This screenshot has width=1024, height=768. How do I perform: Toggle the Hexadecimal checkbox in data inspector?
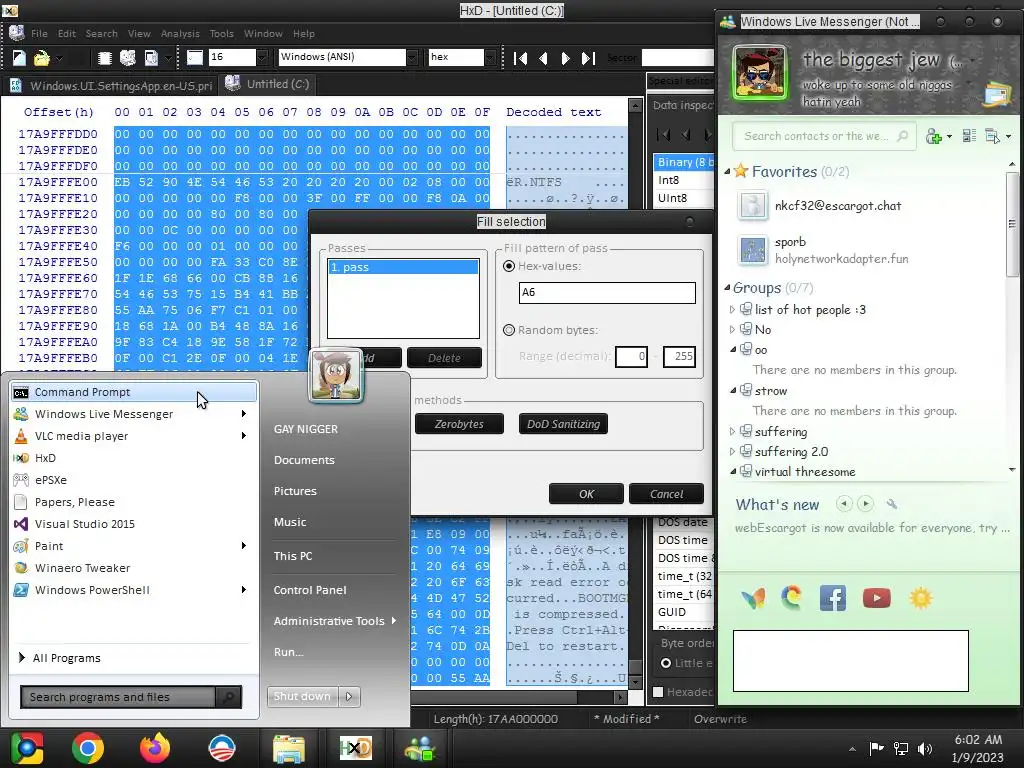pyautogui.click(x=658, y=692)
